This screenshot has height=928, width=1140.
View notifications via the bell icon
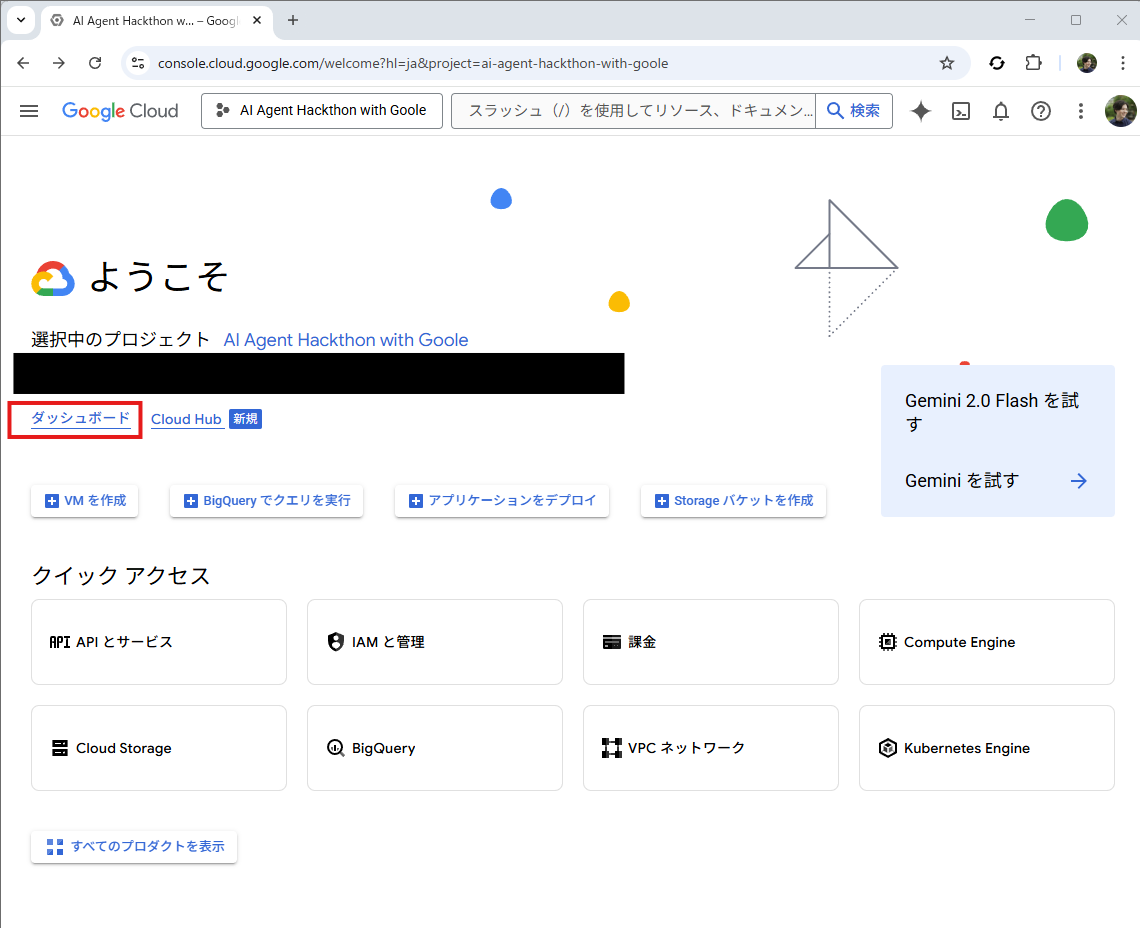(x=1000, y=111)
